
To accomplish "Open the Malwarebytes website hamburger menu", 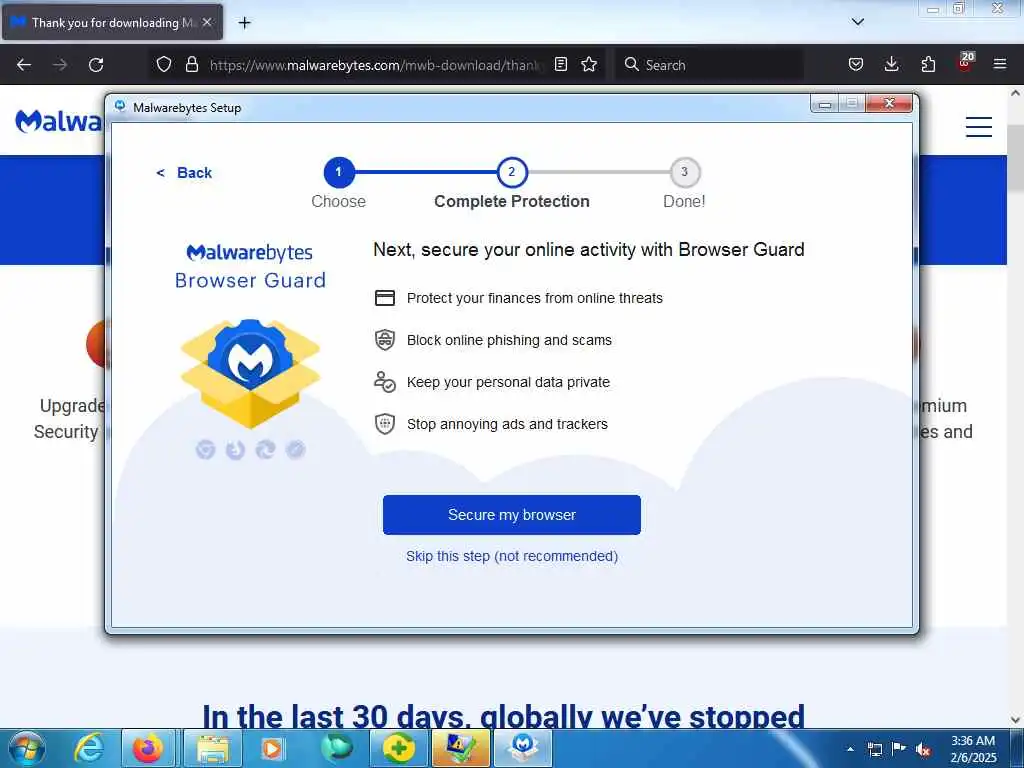I will point(978,126).
